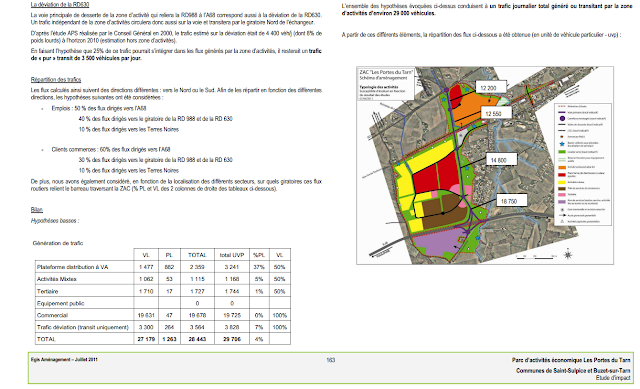Select the cell value "1 115"
The image size is (640, 389).
click(x=197, y=279)
